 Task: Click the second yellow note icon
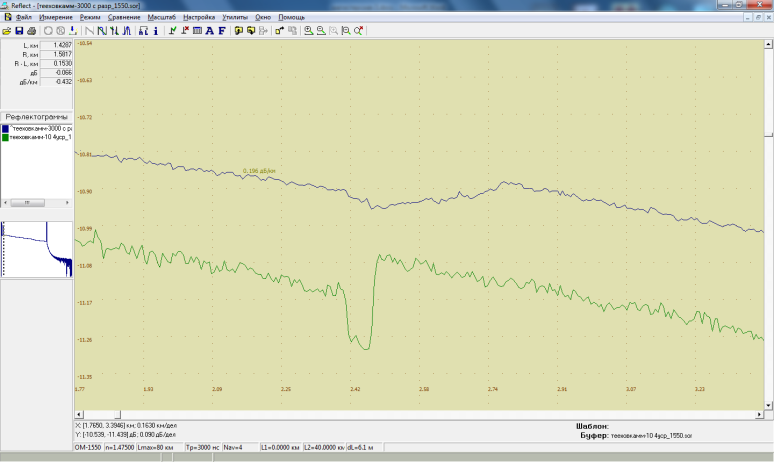click(x=251, y=31)
